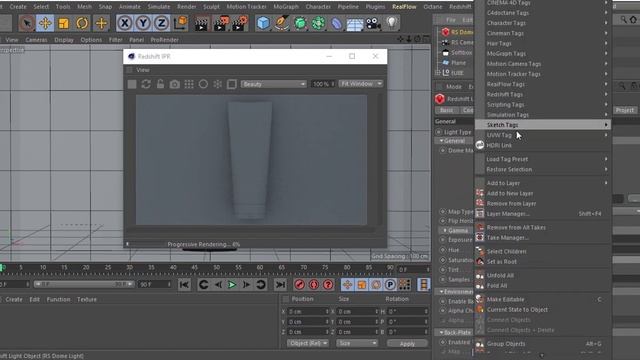
Task: Open the Fit Window dropdown
Action: (x=361, y=84)
